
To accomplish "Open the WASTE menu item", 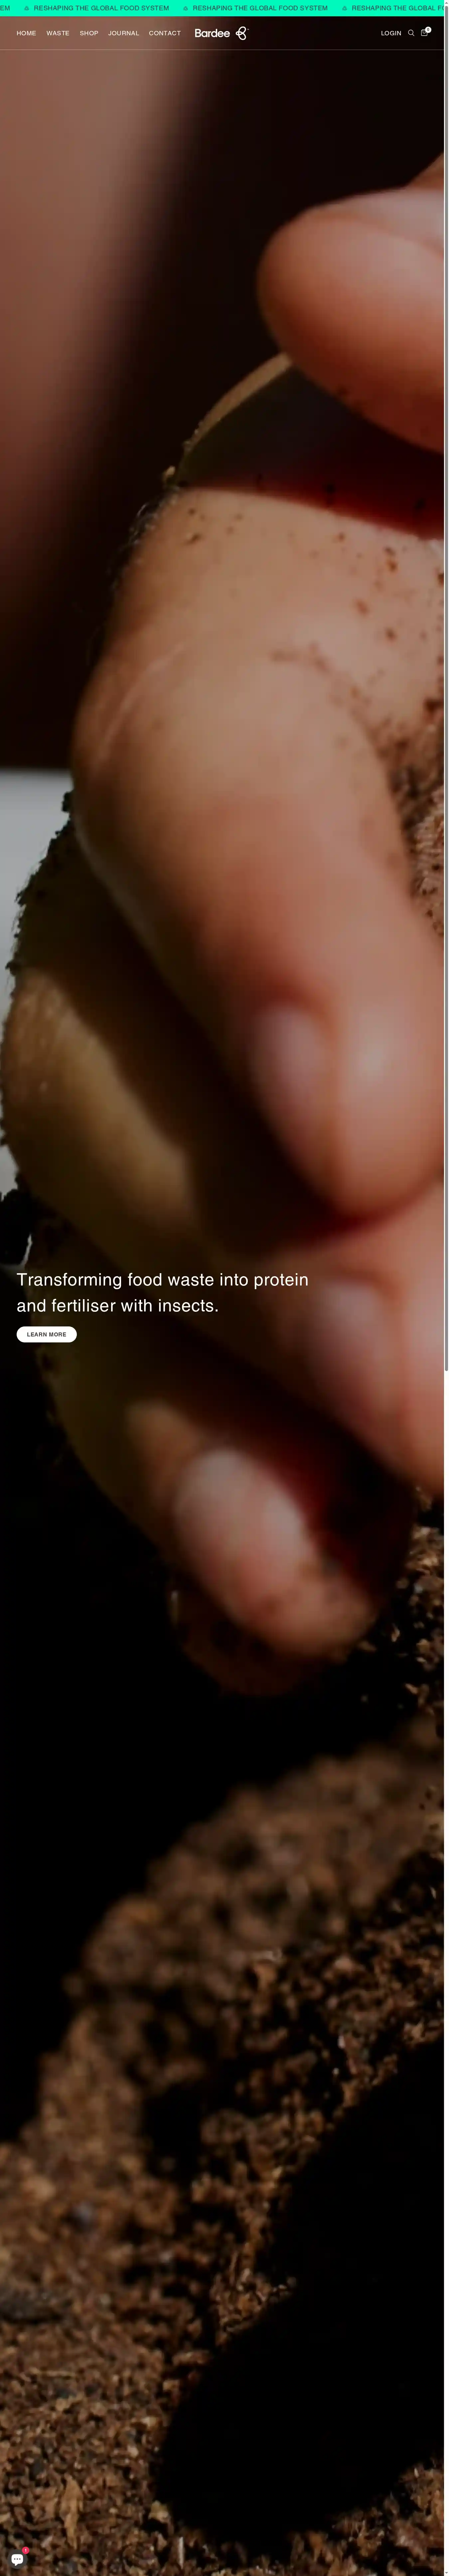I will [x=58, y=33].
